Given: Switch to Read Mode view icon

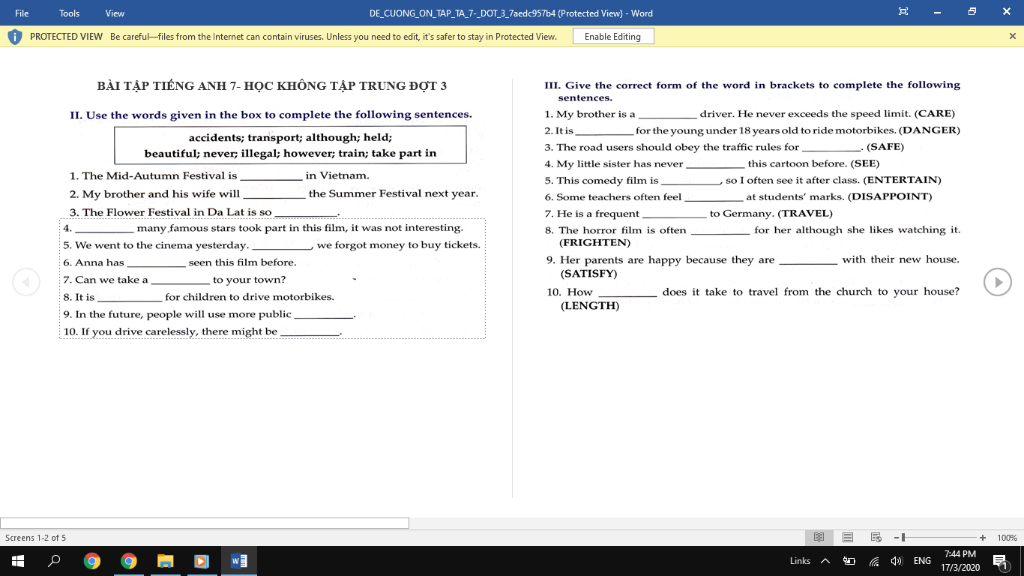Looking at the screenshot, I should [x=819, y=537].
